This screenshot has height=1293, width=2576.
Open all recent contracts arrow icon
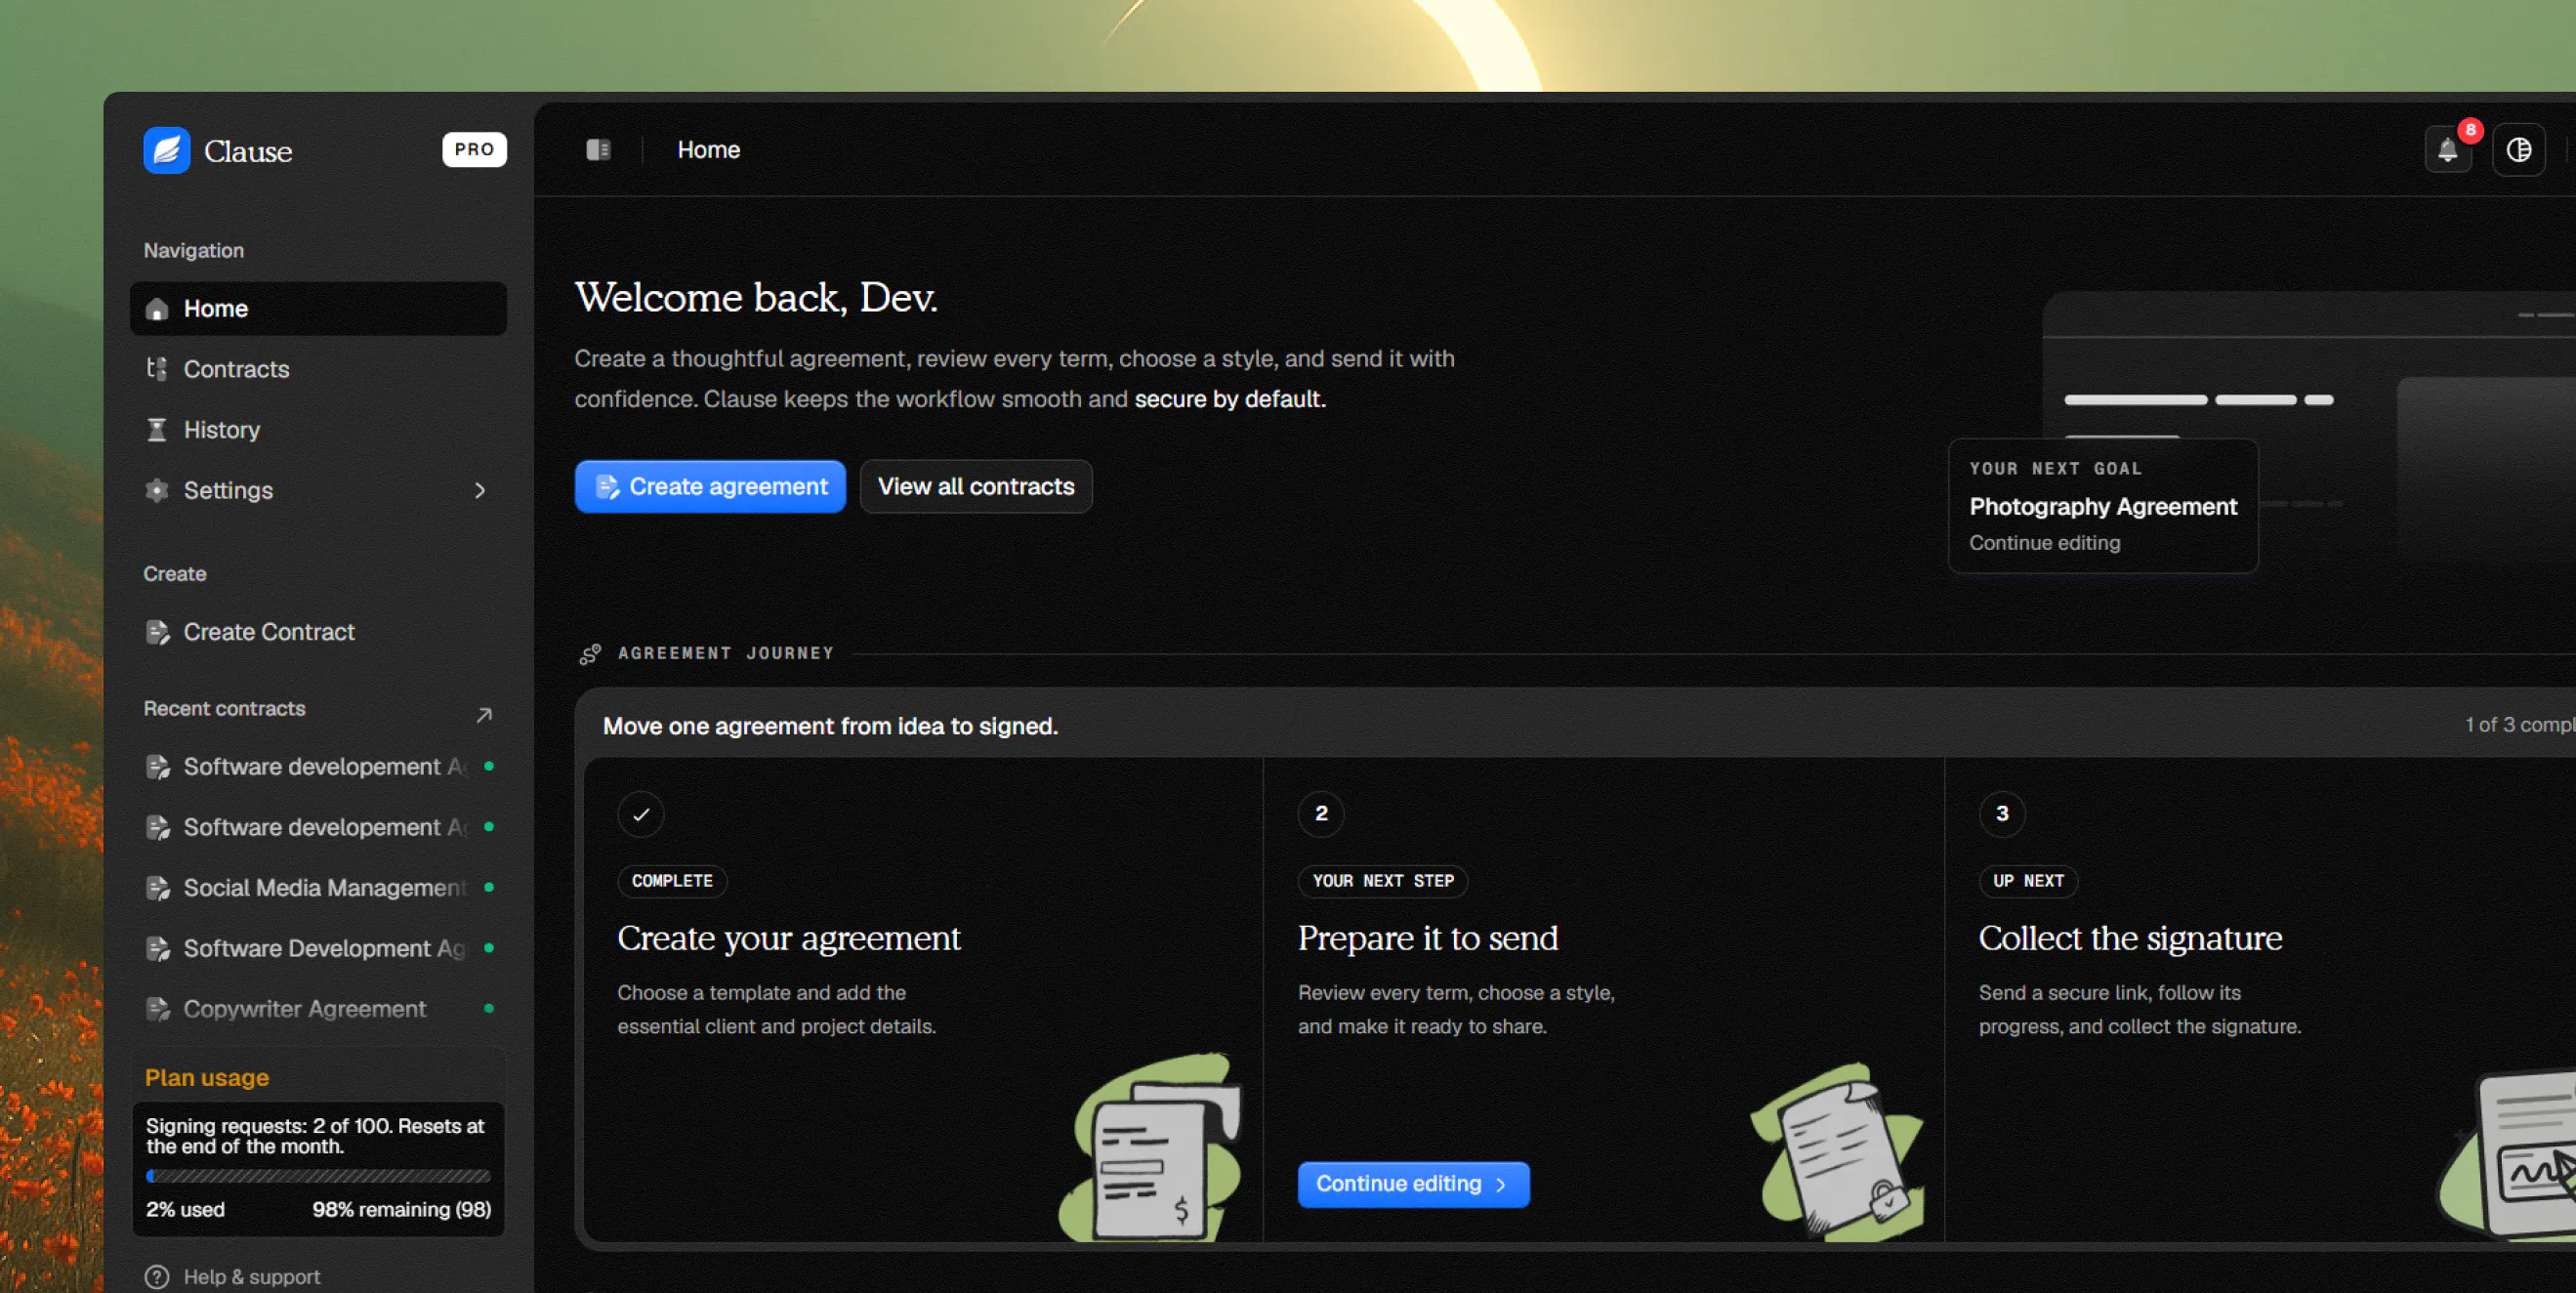pos(484,714)
